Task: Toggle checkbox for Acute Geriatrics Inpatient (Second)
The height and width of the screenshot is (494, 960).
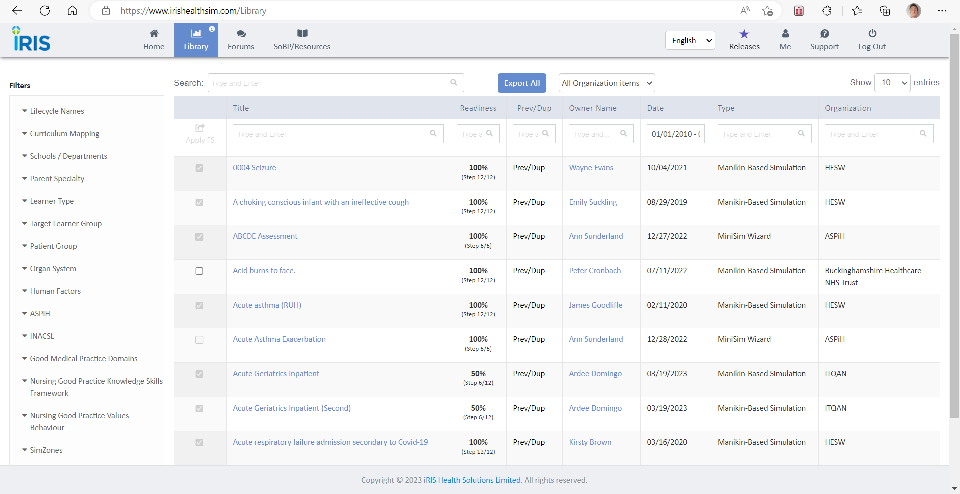Action: point(199,408)
